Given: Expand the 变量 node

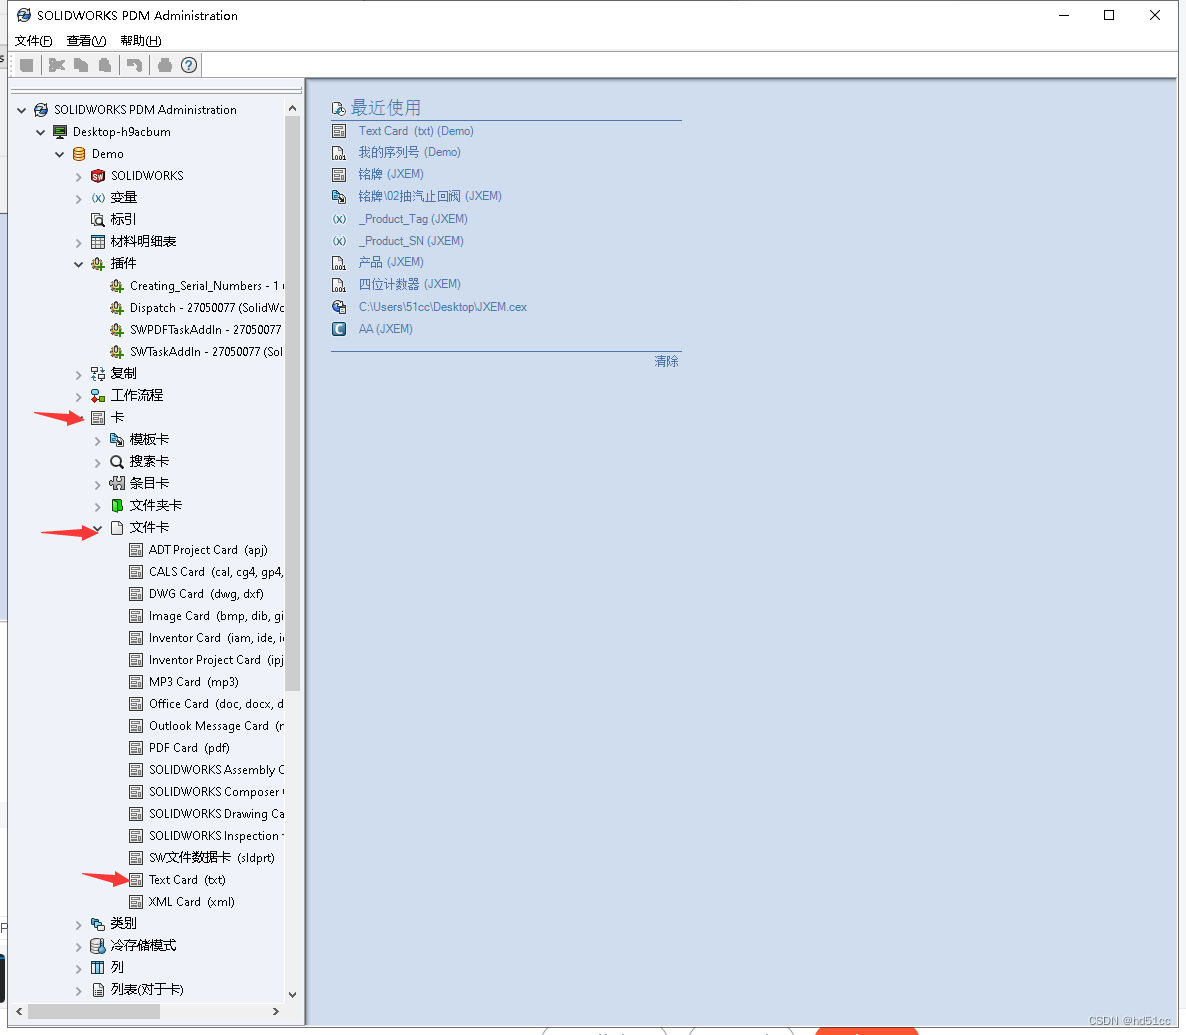Looking at the screenshot, I should click(x=79, y=198).
